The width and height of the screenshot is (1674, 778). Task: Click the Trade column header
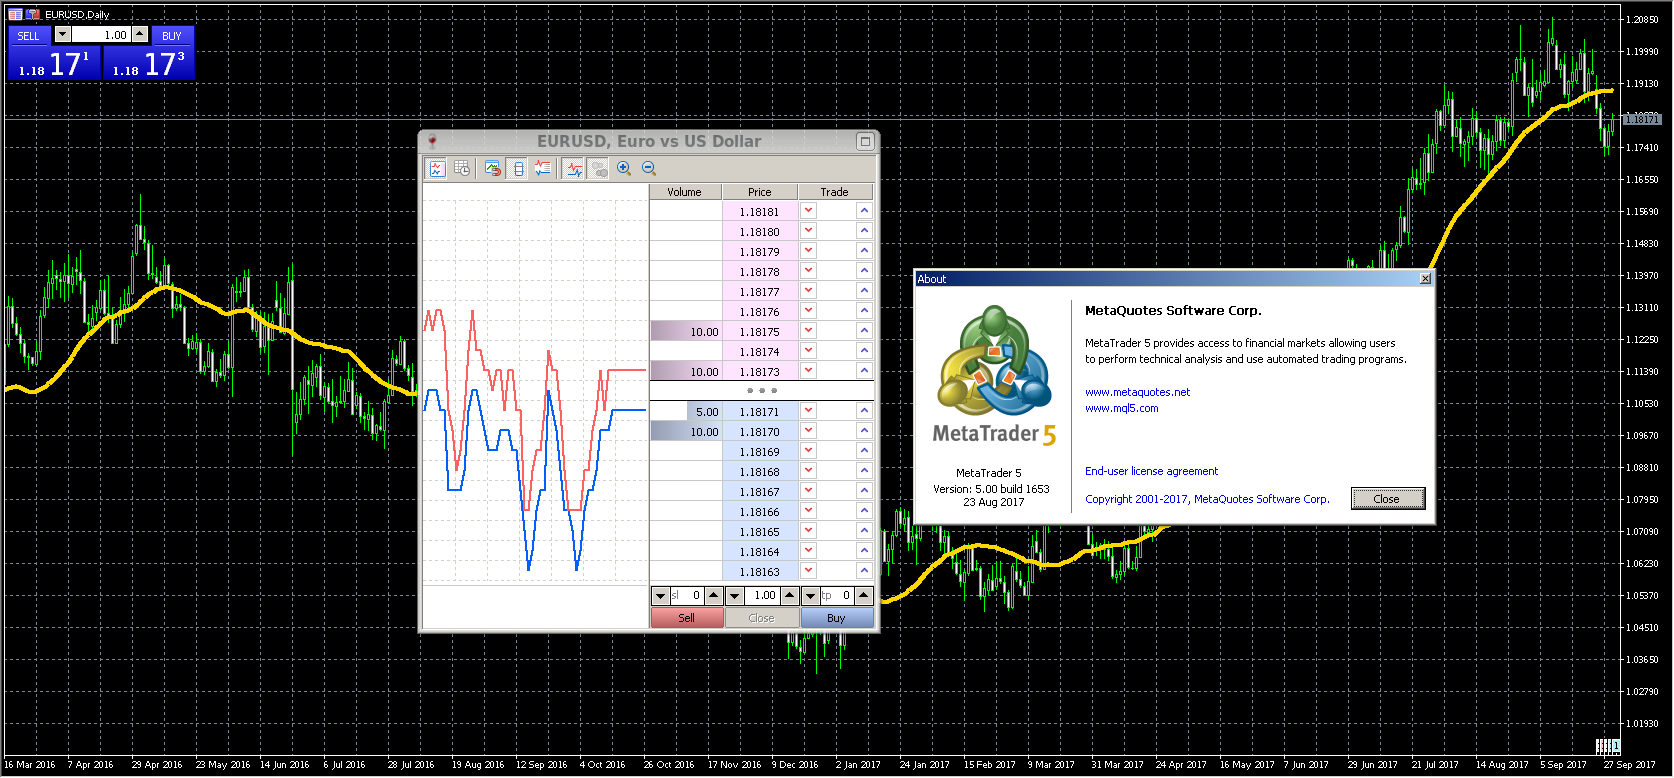tap(835, 192)
